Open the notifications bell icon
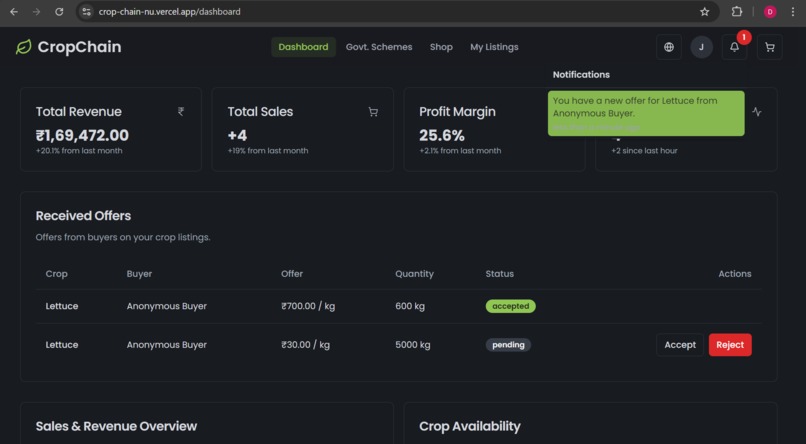The width and height of the screenshot is (806, 444). click(735, 47)
